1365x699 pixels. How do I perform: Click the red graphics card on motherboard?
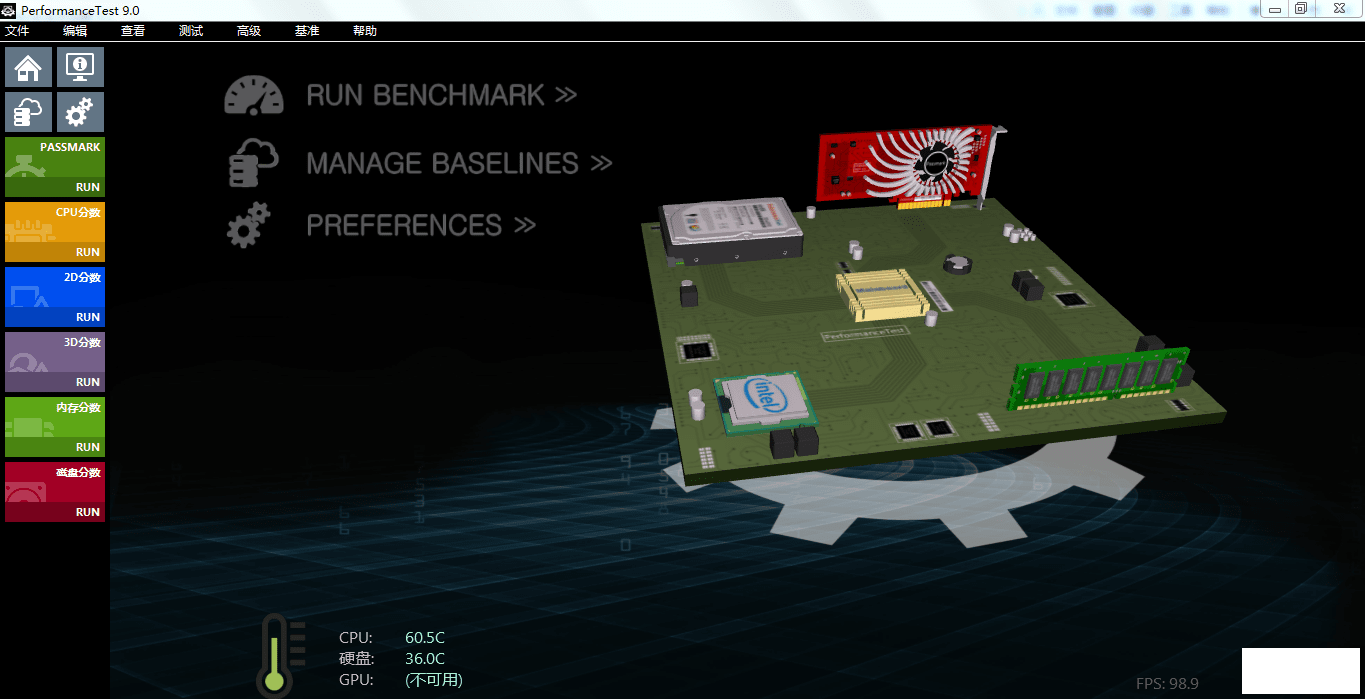[910, 166]
